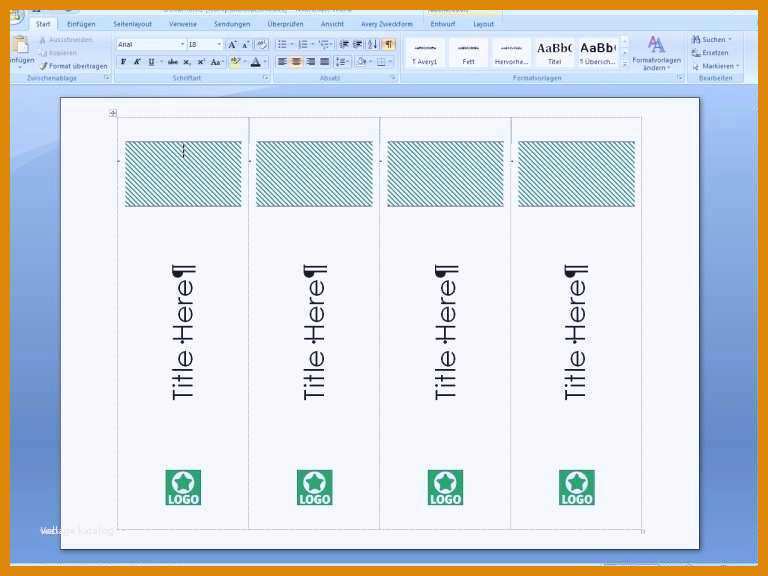Click the table move handle at top-left
This screenshot has height=576, width=768.
[113, 113]
